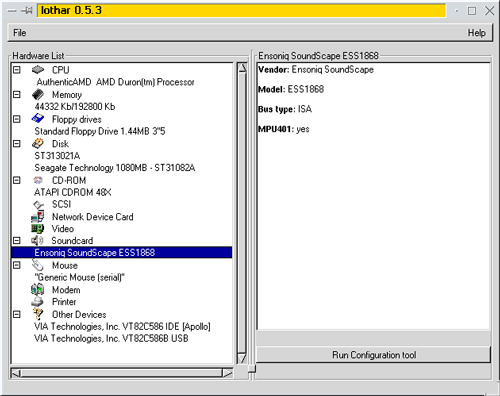Click the Soundcard speaker icon
The height and width of the screenshot is (396, 500).
pos(37,240)
